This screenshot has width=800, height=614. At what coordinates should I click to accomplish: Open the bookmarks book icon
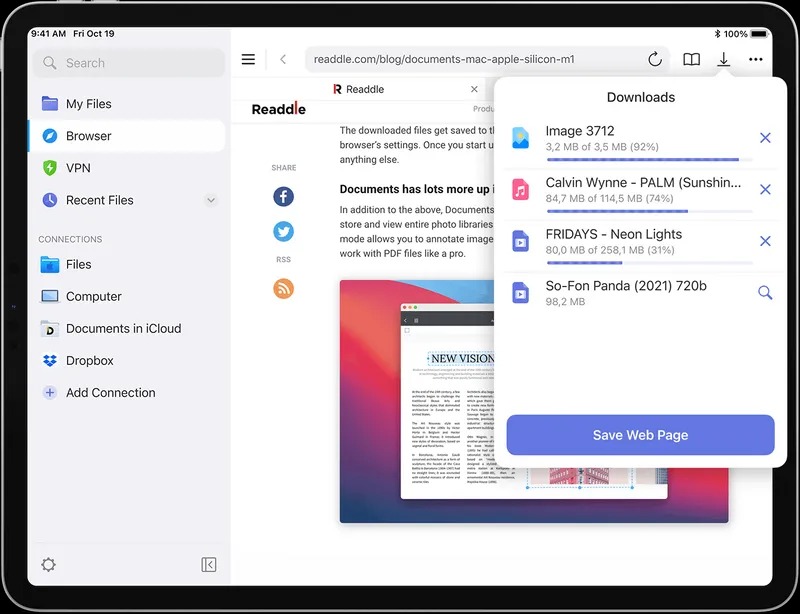pyautogui.click(x=691, y=59)
